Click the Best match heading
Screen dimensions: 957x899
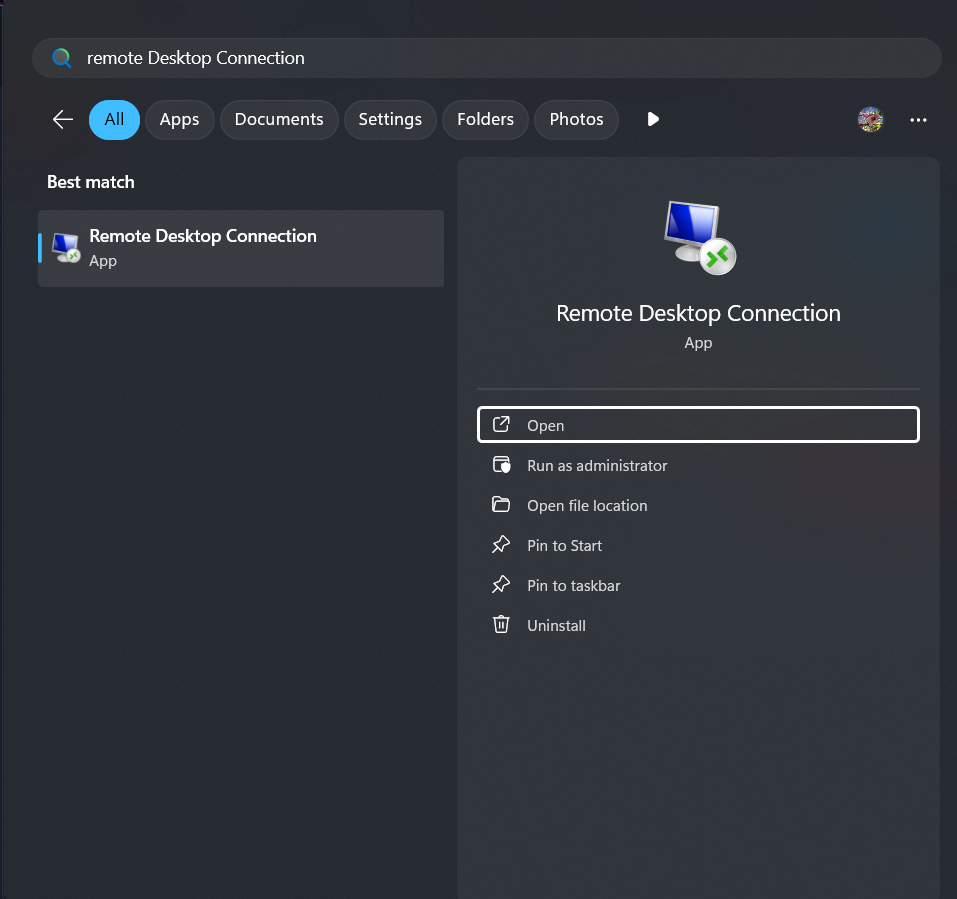click(x=90, y=182)
